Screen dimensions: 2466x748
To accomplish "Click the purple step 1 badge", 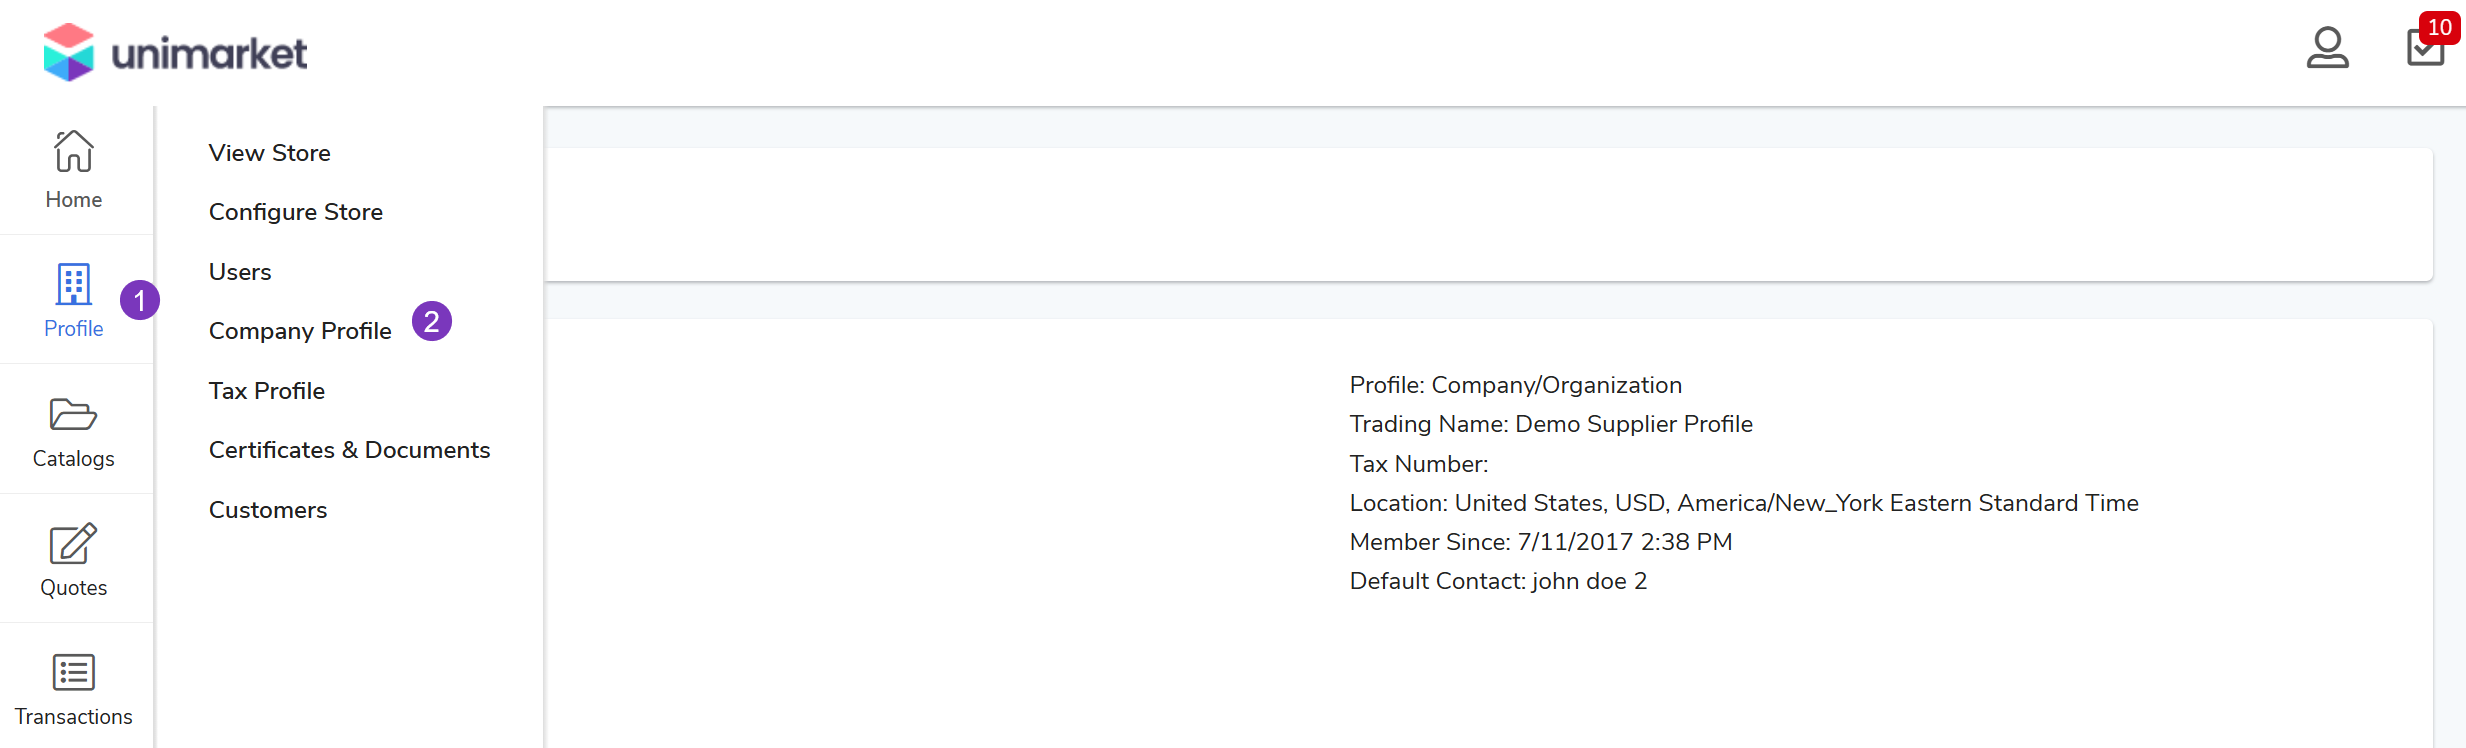I will tap(140, 300).
